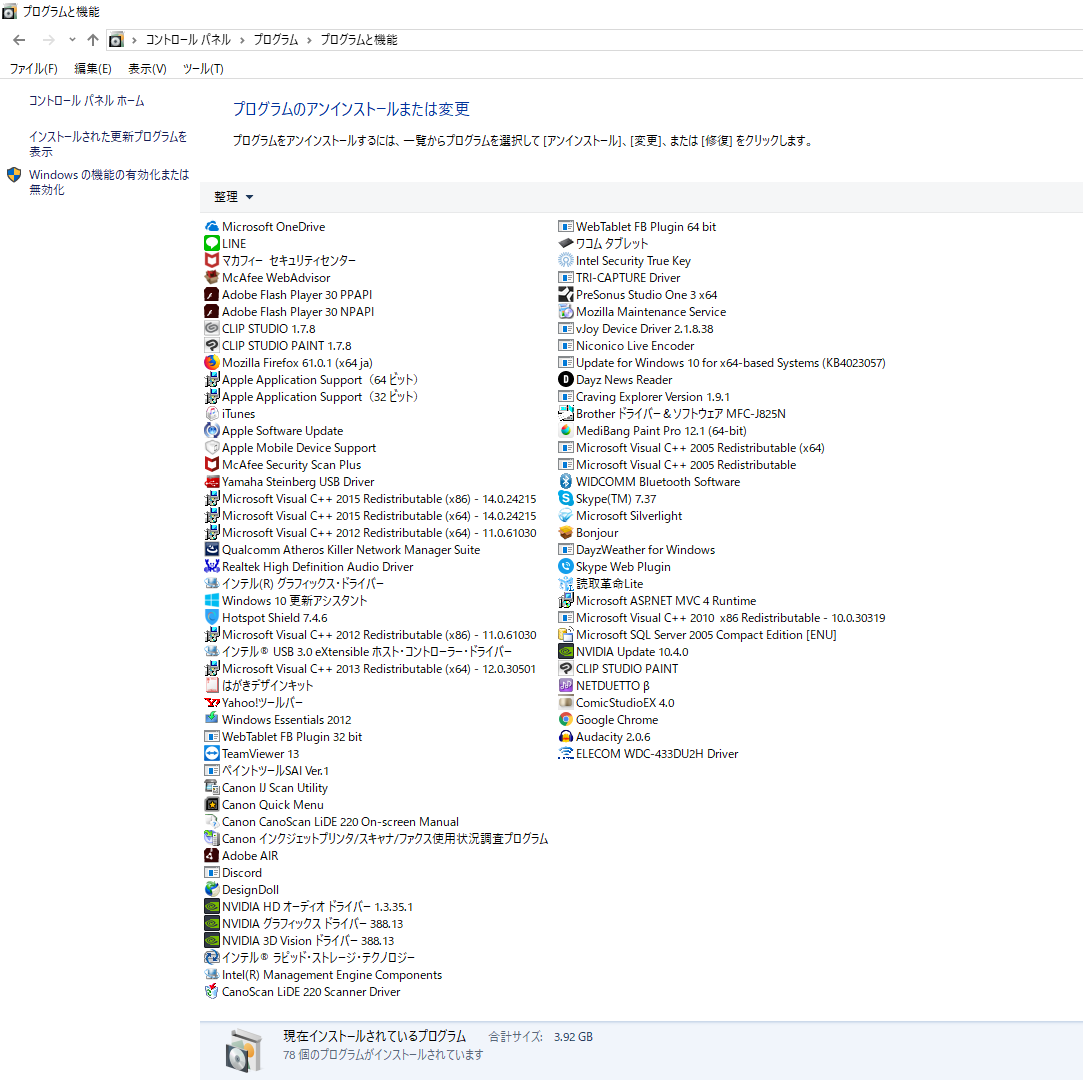Select Discord in the program list
This screenshot has width=1083, height=1080.
233,873
